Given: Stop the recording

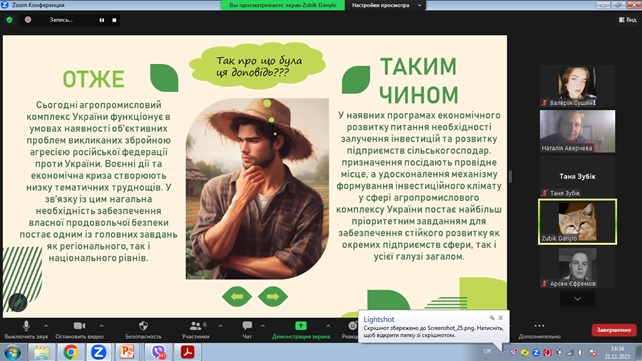Looking at the screenshot, I should click(114, 20).
